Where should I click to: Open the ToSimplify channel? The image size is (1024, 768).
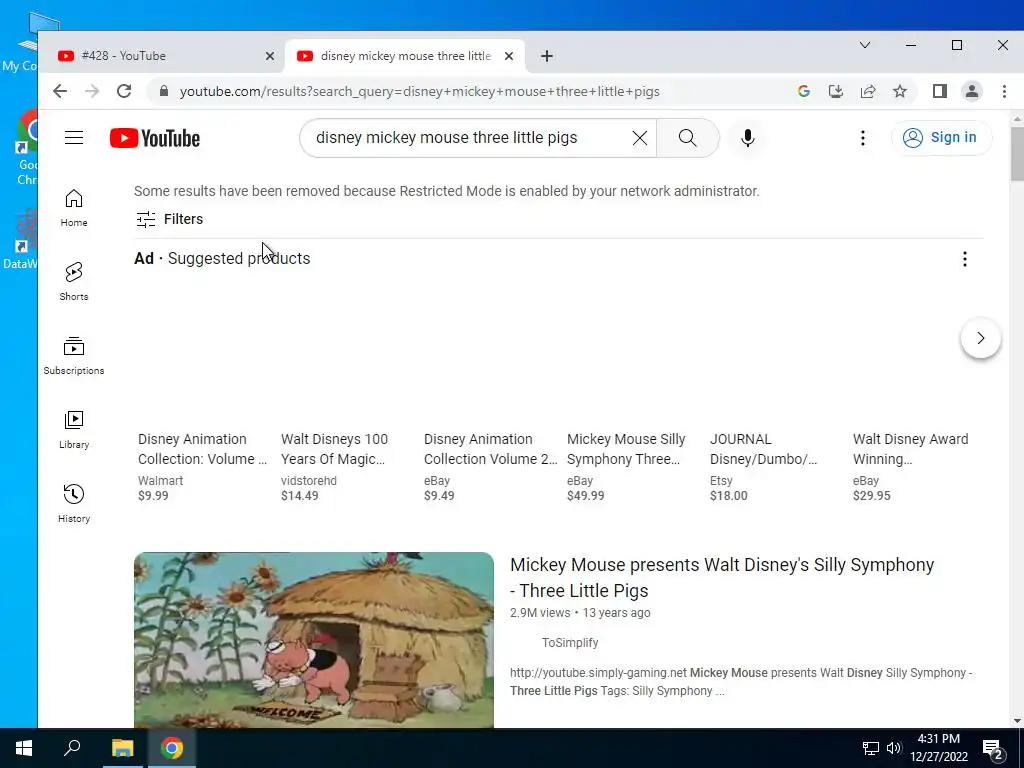click(569, 643)
